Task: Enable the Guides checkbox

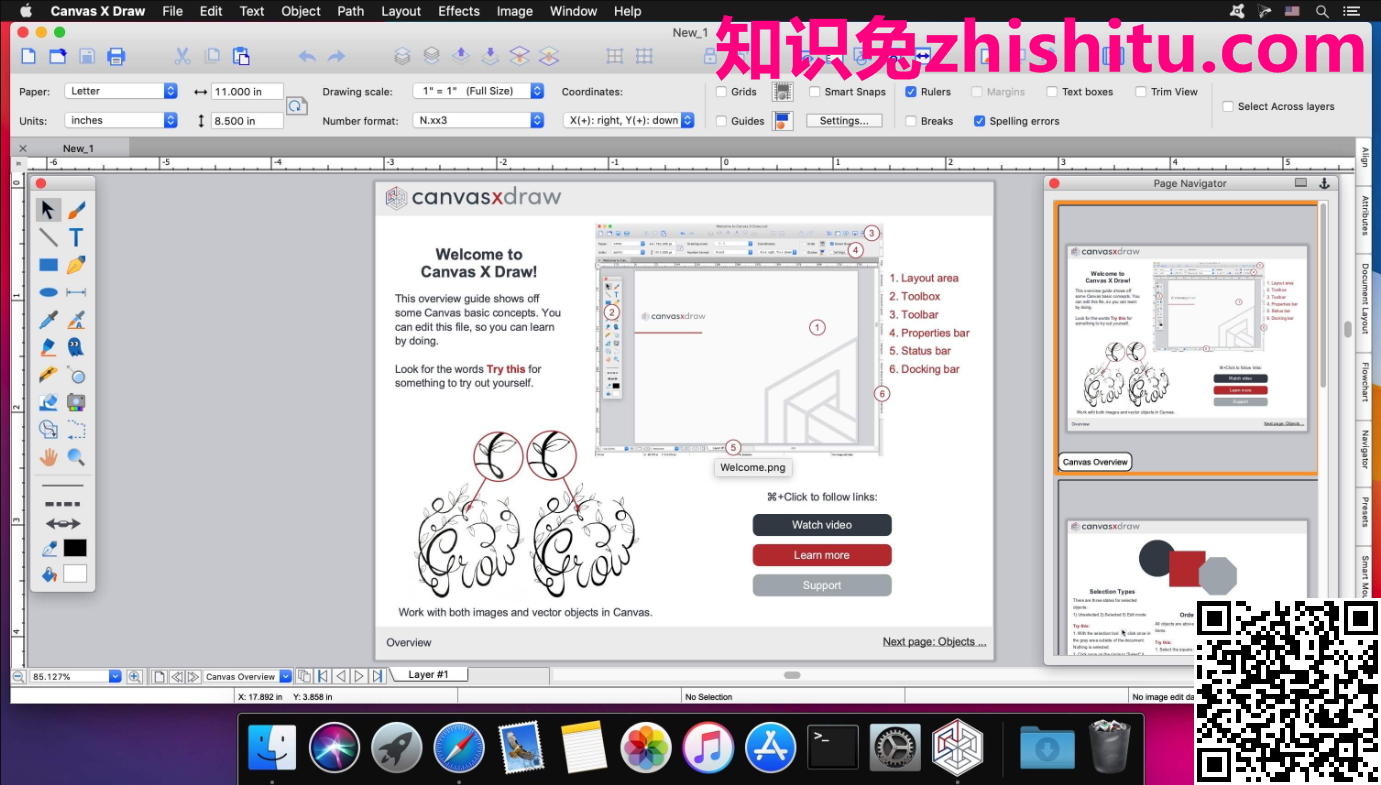Action: (x=722, y=121)
